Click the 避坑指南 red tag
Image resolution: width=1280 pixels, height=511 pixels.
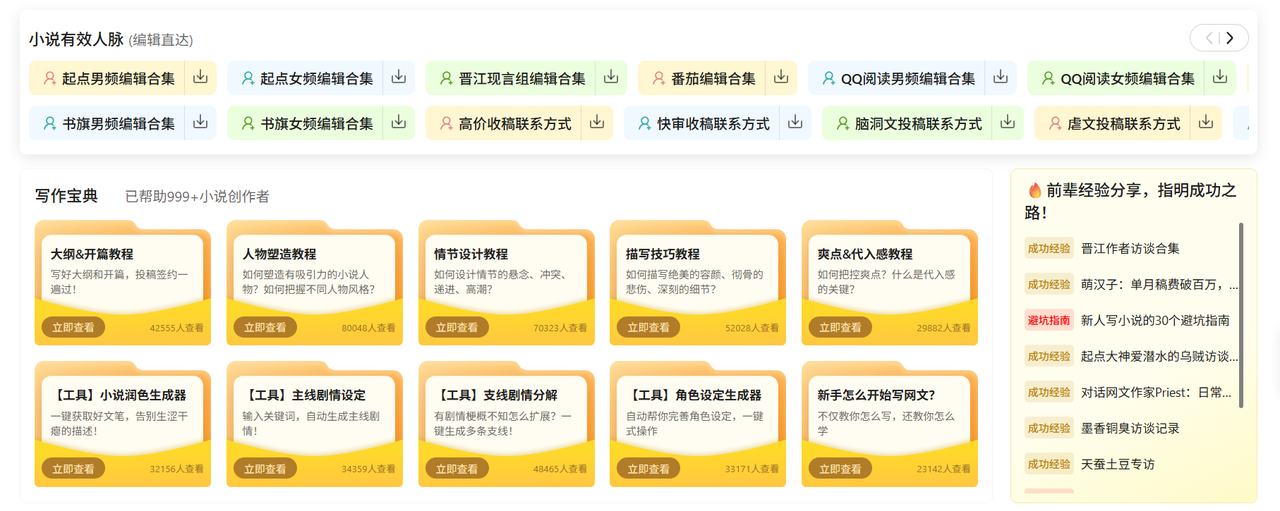coord(1049,321)
